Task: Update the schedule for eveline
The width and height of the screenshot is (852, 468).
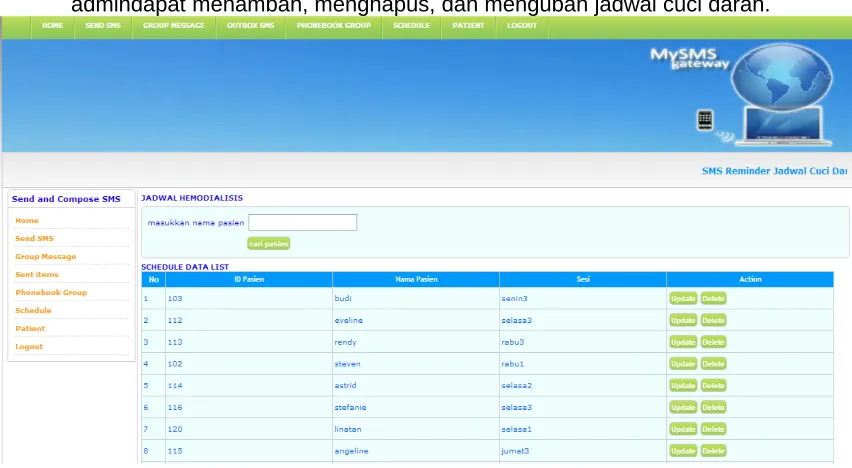Action: click(683, 320)
